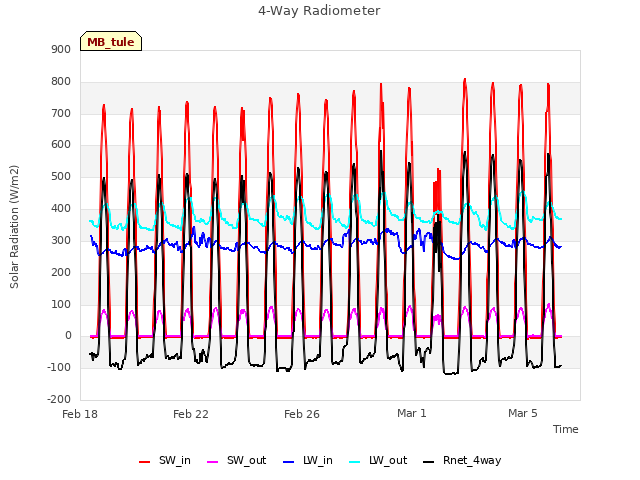The image size is (640, 480).
Task: Click the Feb 26 x-axis tick label
Action: click(x=302, y=414)
